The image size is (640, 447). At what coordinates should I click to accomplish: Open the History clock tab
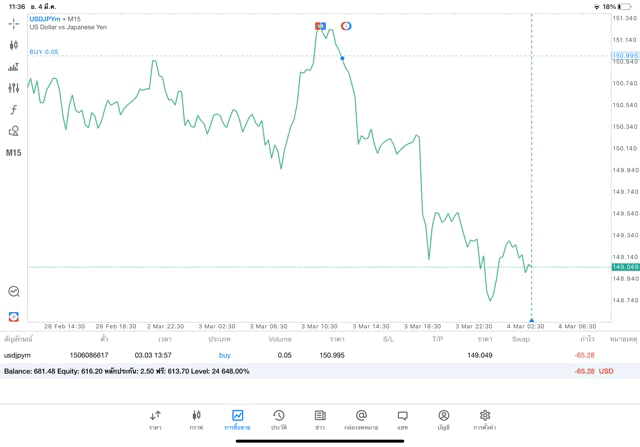coord(279,418)
